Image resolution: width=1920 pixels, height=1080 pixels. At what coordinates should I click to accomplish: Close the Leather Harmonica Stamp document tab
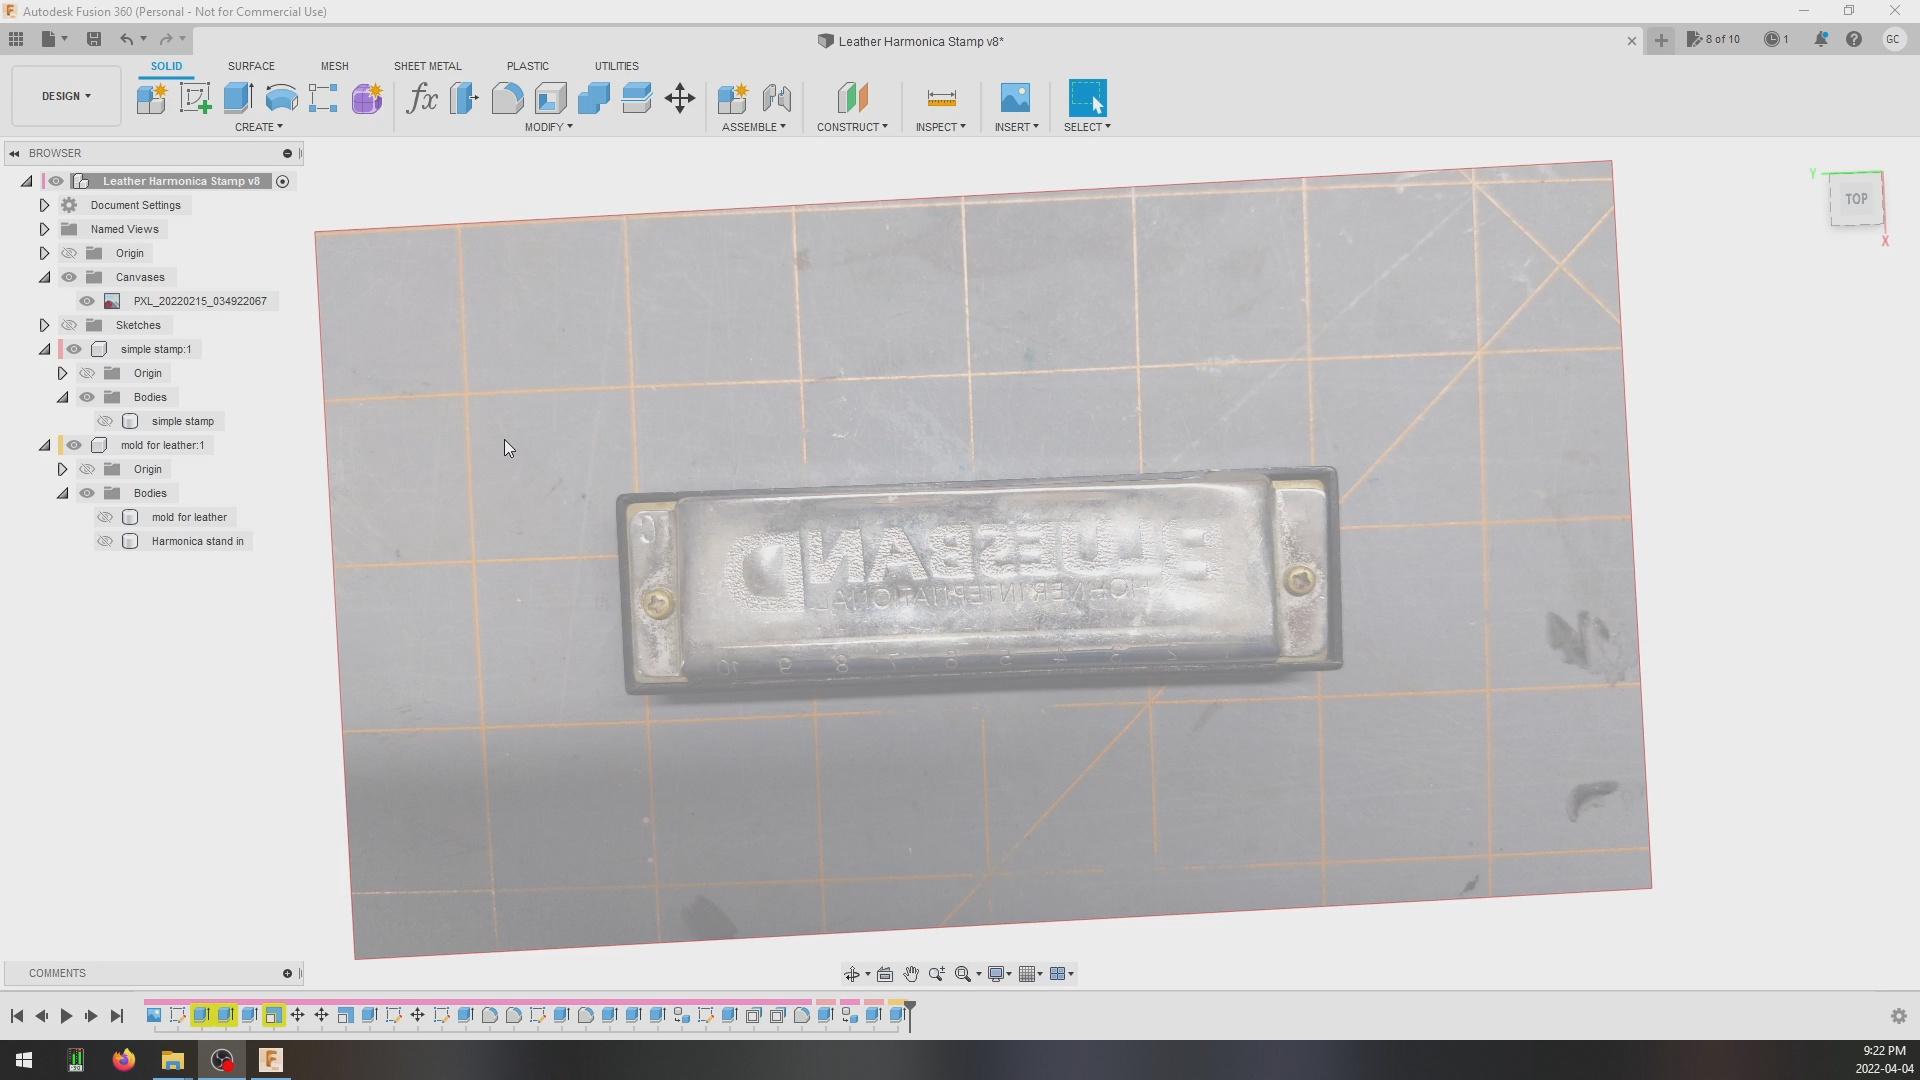click(x=1632, y=41)
